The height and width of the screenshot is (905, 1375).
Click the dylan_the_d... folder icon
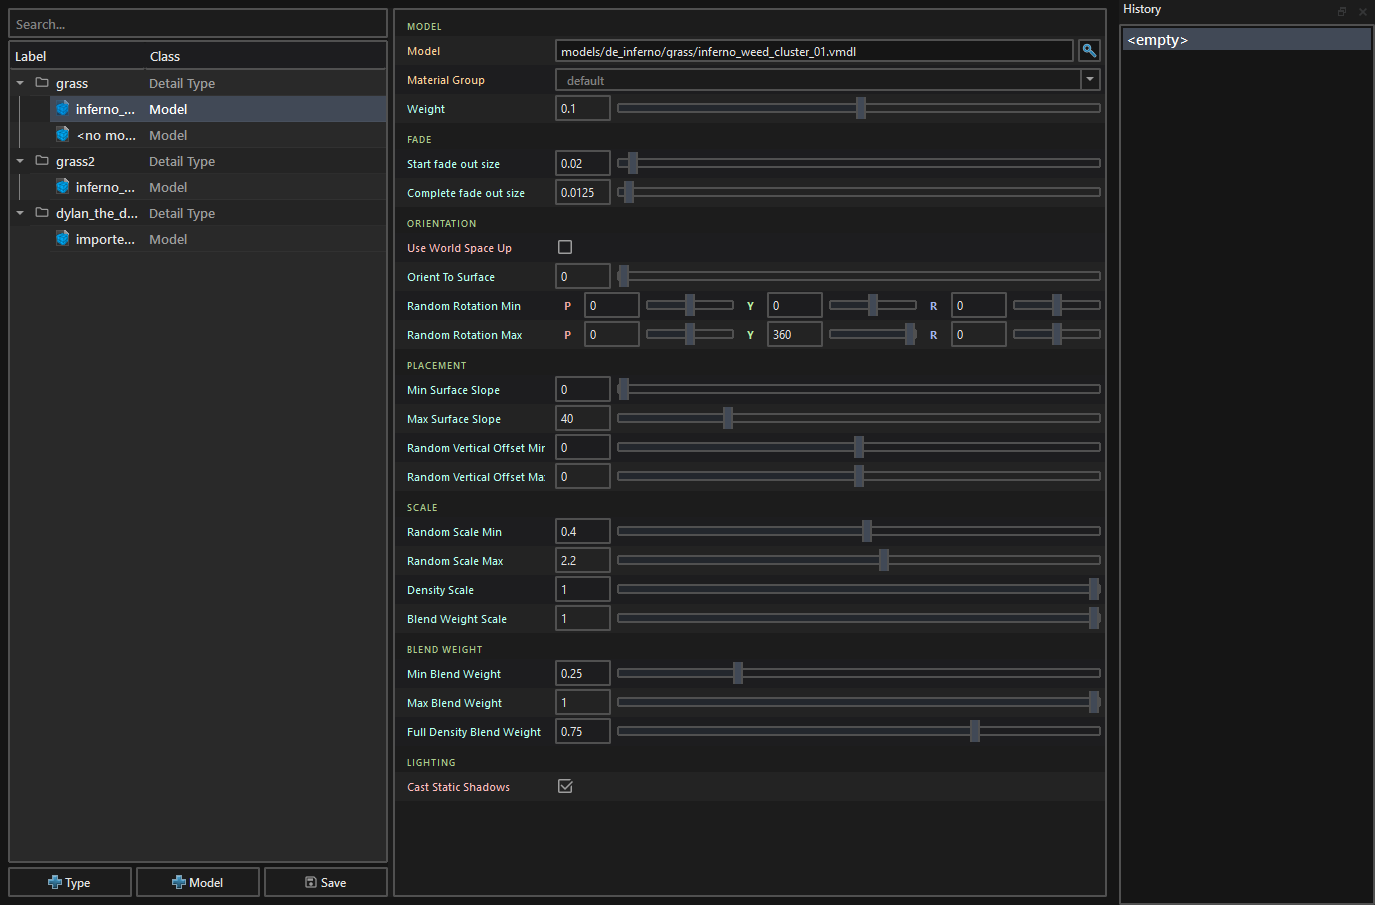42,213
